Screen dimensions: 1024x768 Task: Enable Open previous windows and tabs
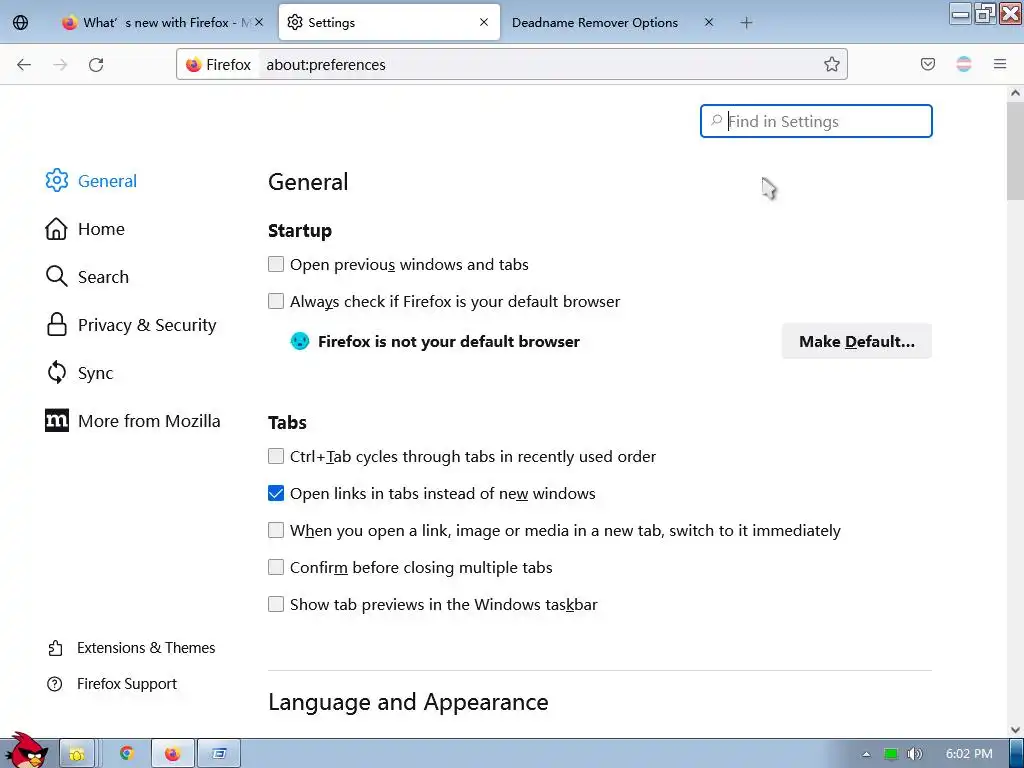pyautogui.click(x=276, y=264)
